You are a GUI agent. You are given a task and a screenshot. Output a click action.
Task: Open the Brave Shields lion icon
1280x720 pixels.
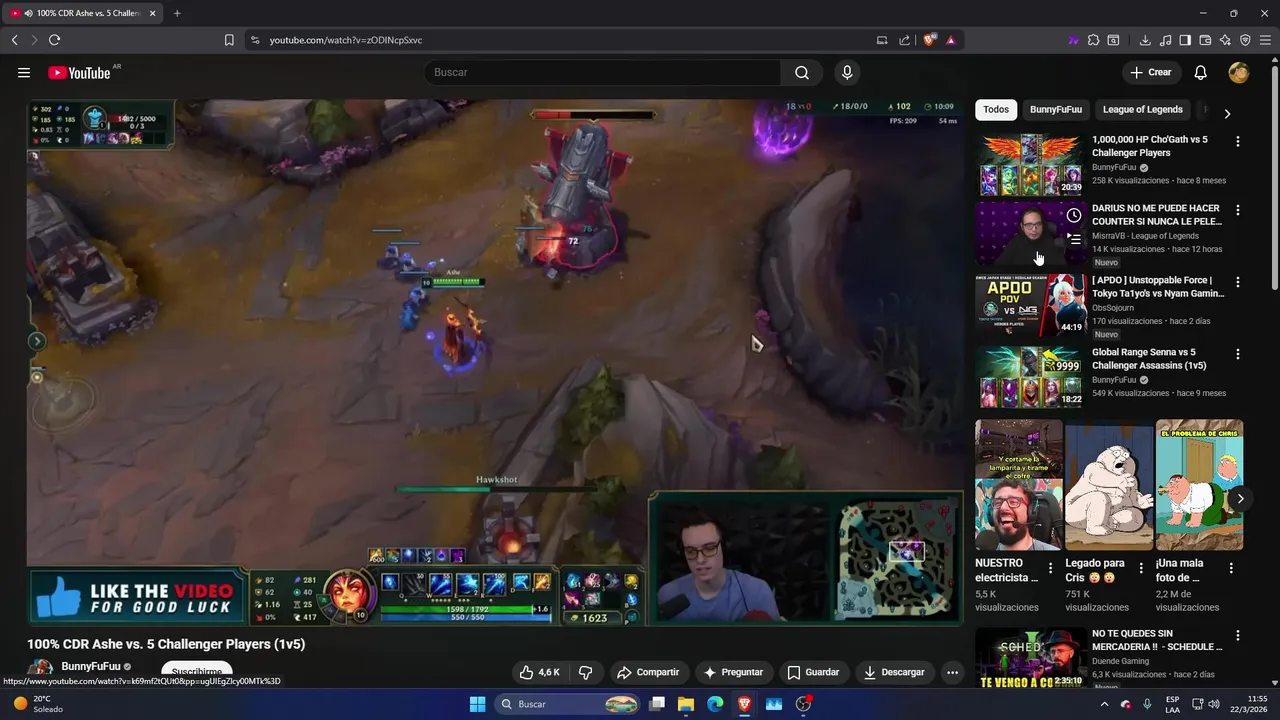(930, 40)
